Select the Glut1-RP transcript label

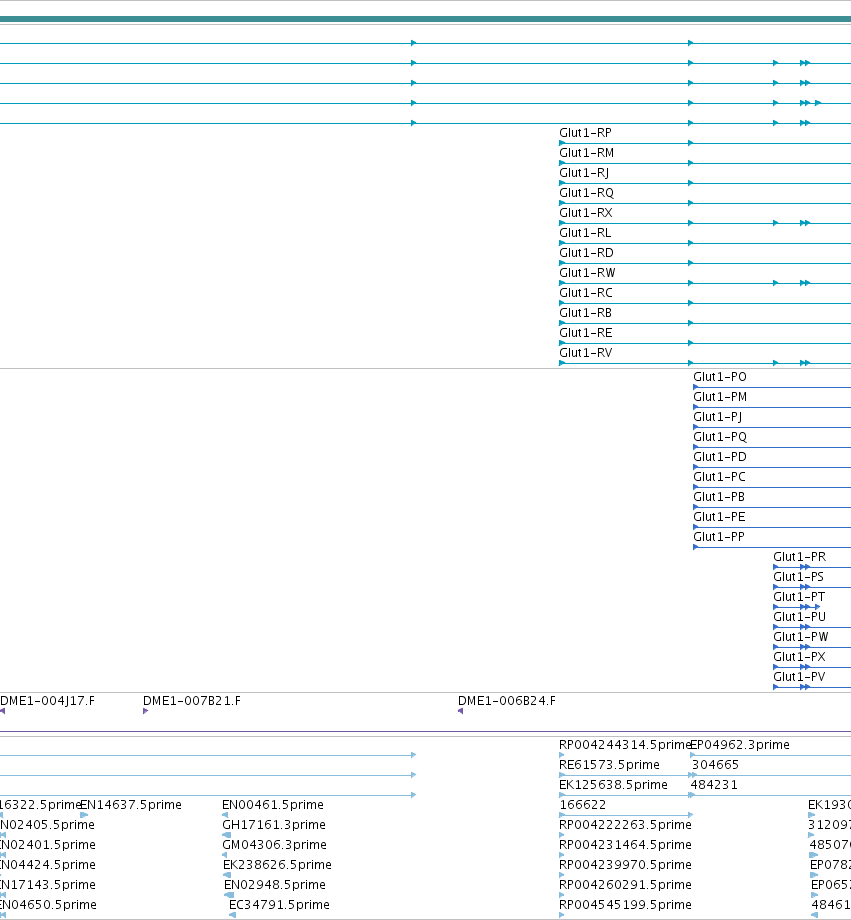585,133
